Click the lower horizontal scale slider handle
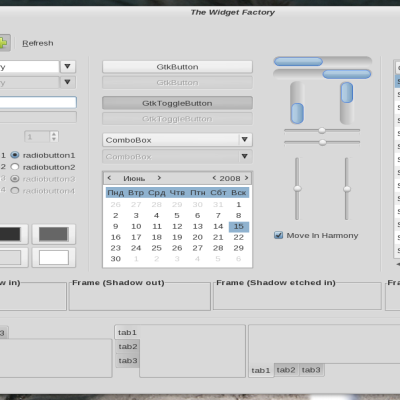Viewport: 400px width, 400px height. click(x=322, y=142)
